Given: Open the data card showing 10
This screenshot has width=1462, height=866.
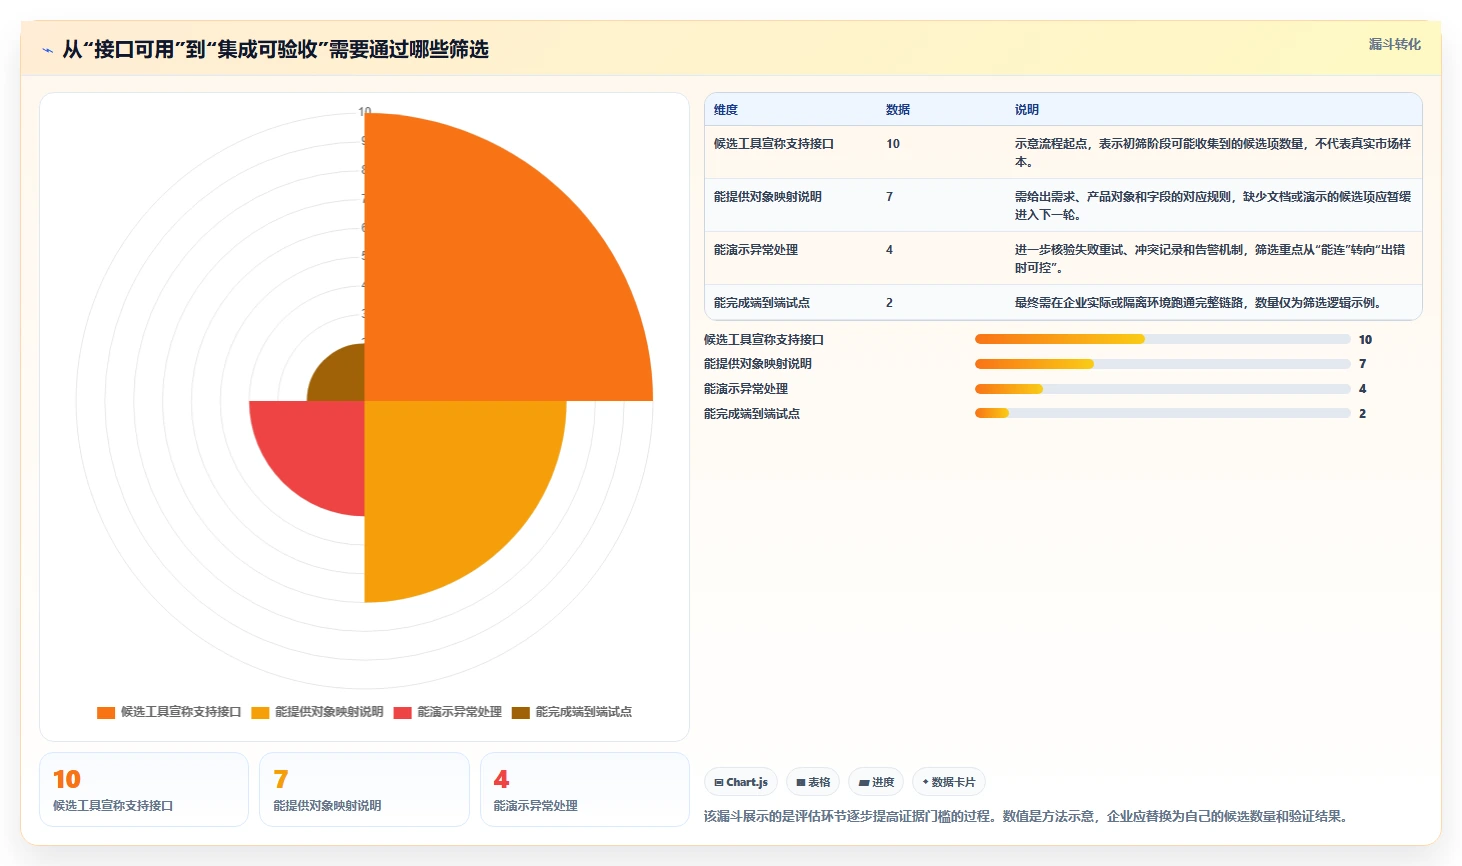Looking at the screenshot, I should (144, 790).
